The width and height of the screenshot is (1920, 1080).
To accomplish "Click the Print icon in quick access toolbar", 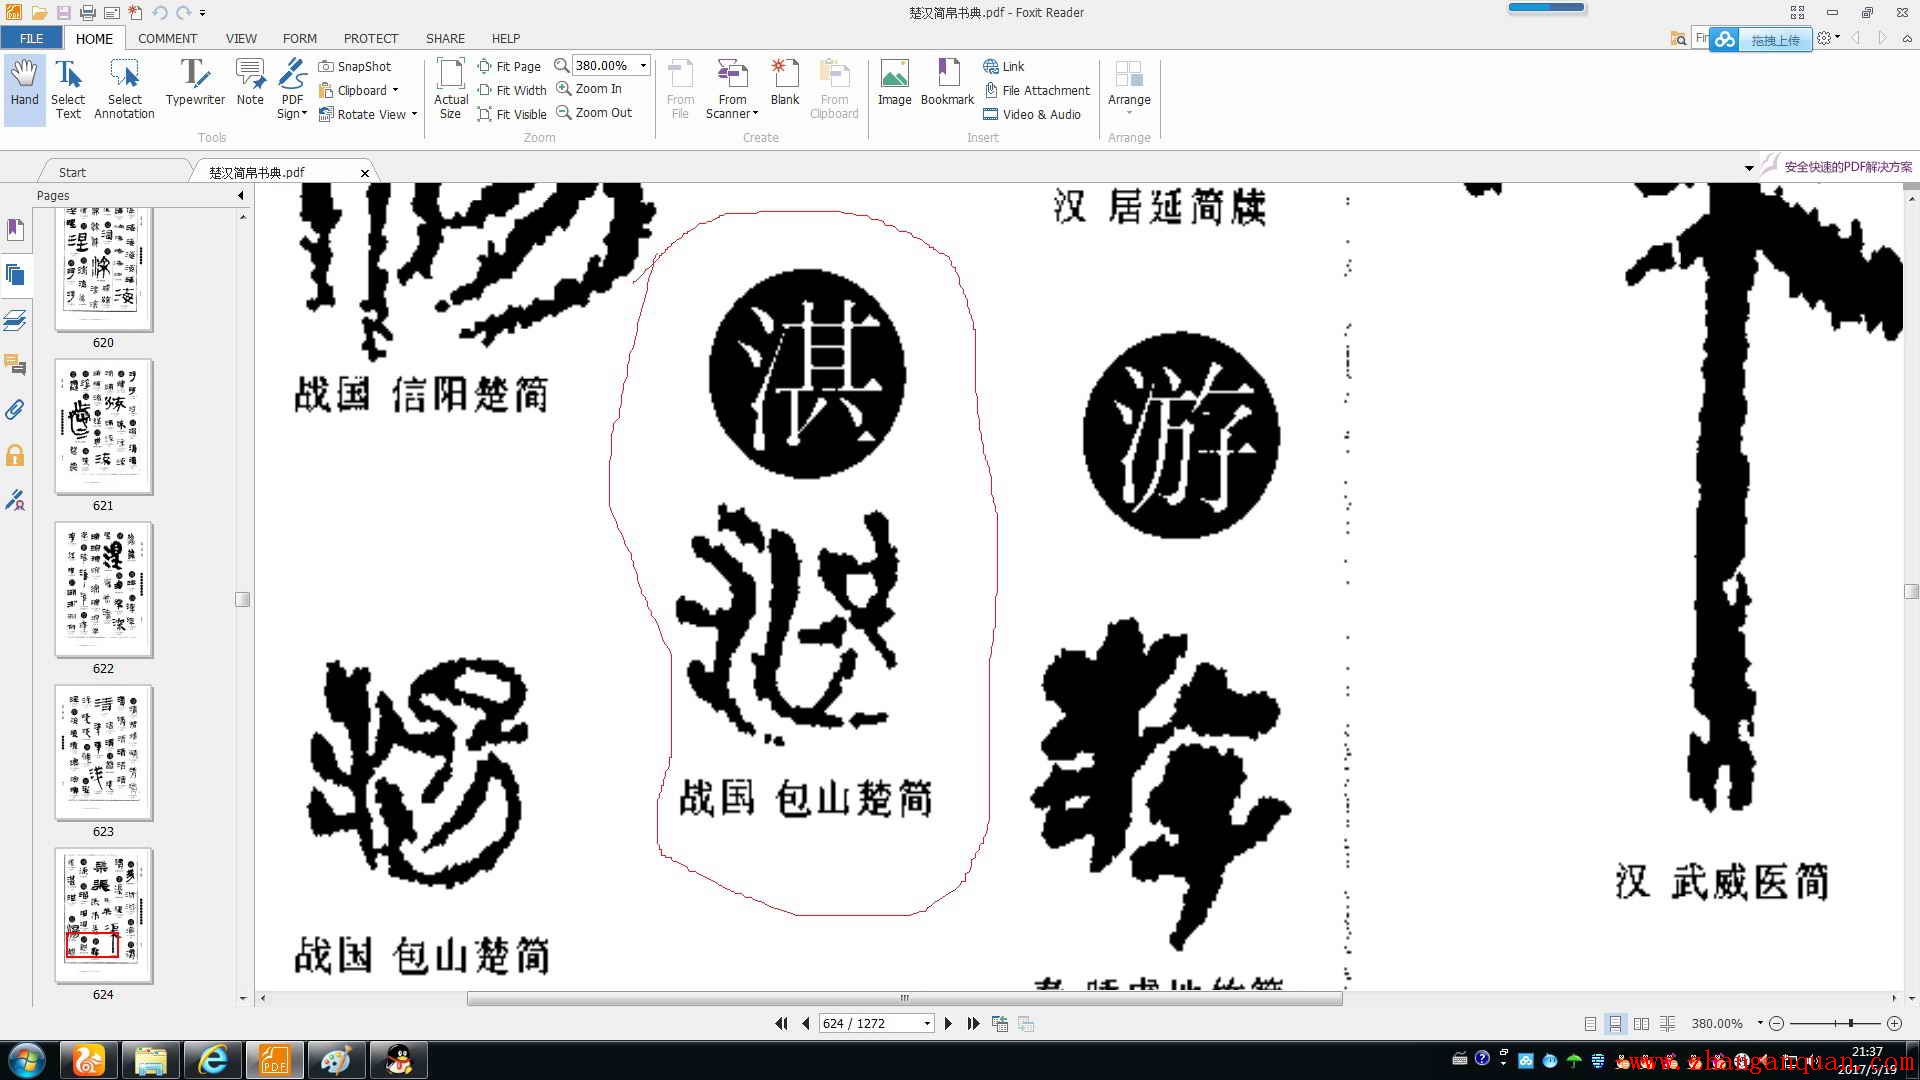I will click(x=88, y=13).
